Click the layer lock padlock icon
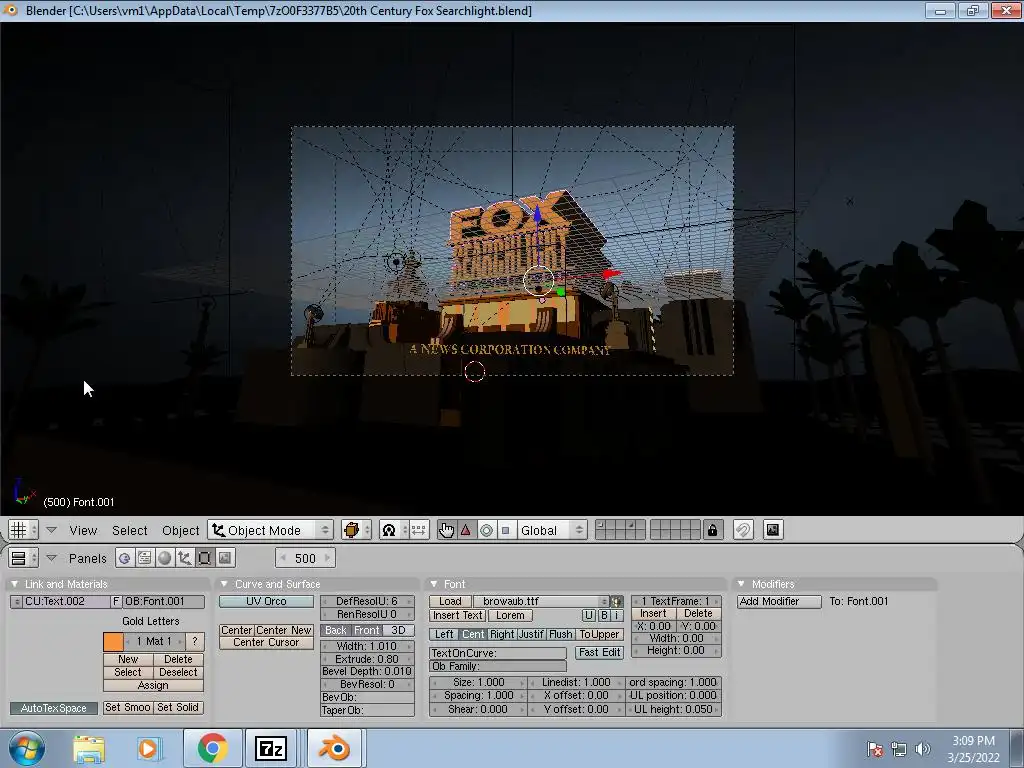Viewport: 1024px width, 768px height. (712, 530)
